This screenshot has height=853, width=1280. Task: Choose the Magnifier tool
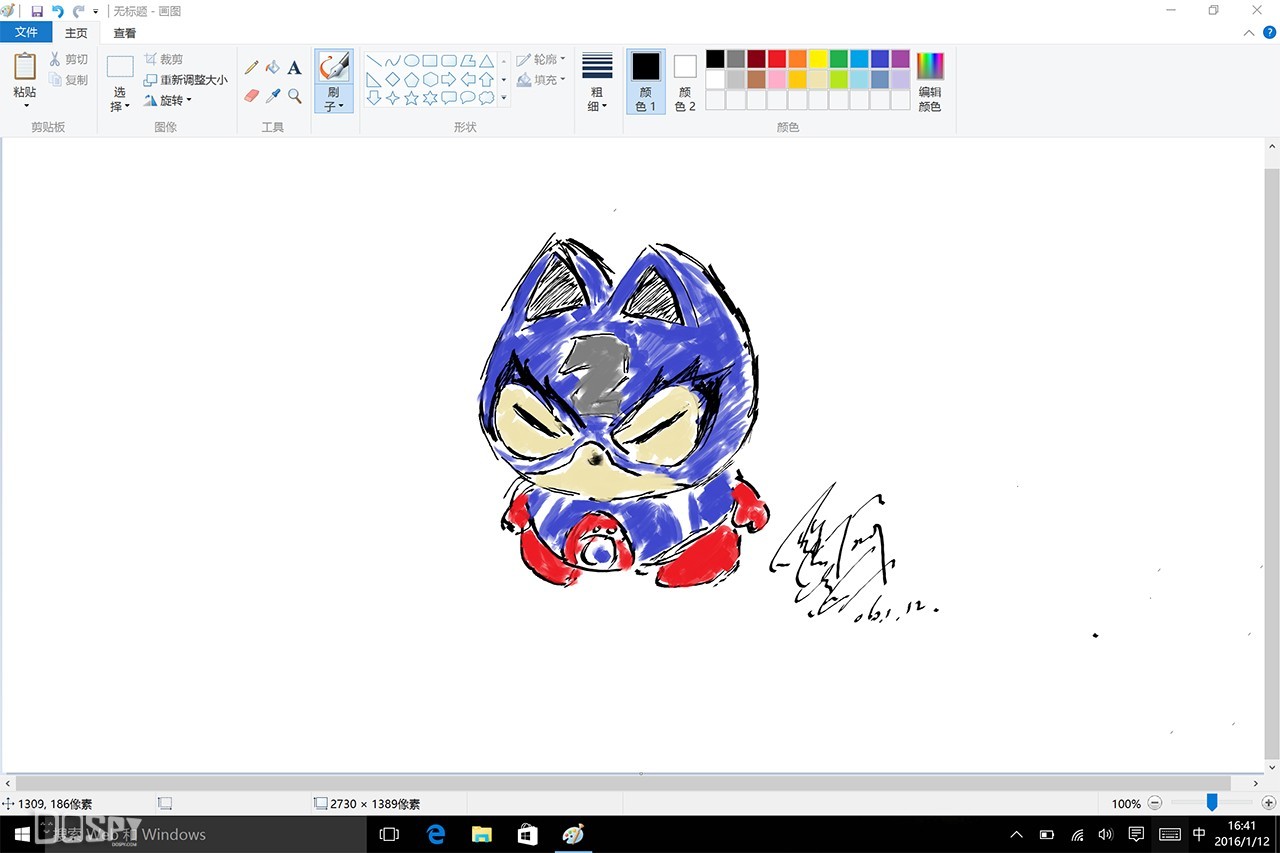click(294, 96)
